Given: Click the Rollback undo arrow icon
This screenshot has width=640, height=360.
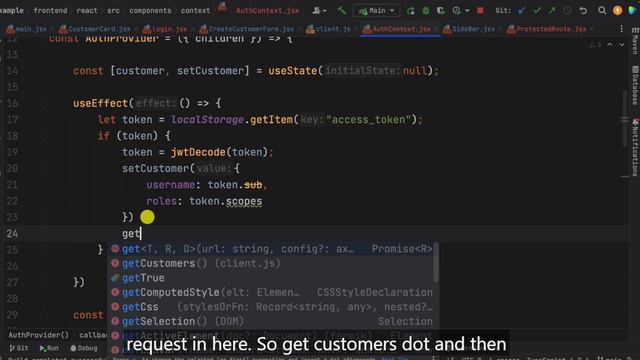Looking at the screenshot, I should point(583,11).
